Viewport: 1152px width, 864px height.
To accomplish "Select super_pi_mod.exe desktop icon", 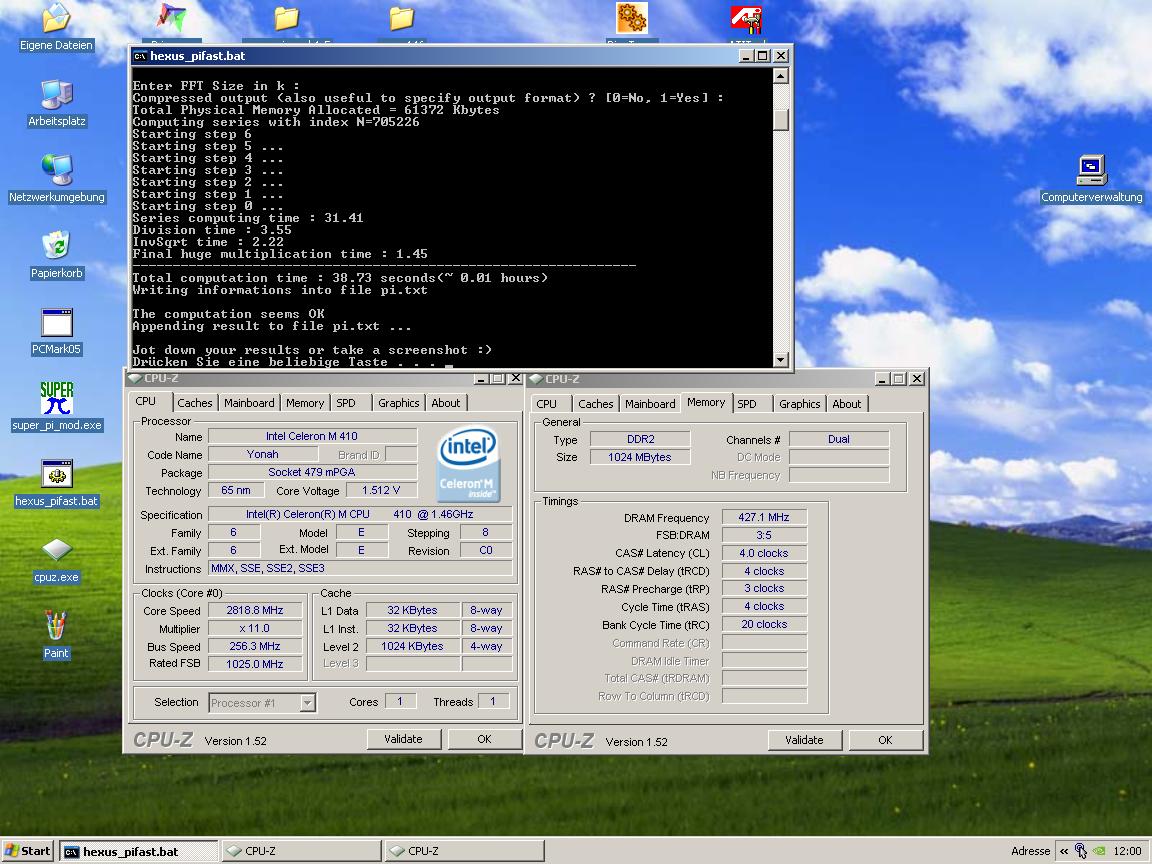I will coord(57,407).
